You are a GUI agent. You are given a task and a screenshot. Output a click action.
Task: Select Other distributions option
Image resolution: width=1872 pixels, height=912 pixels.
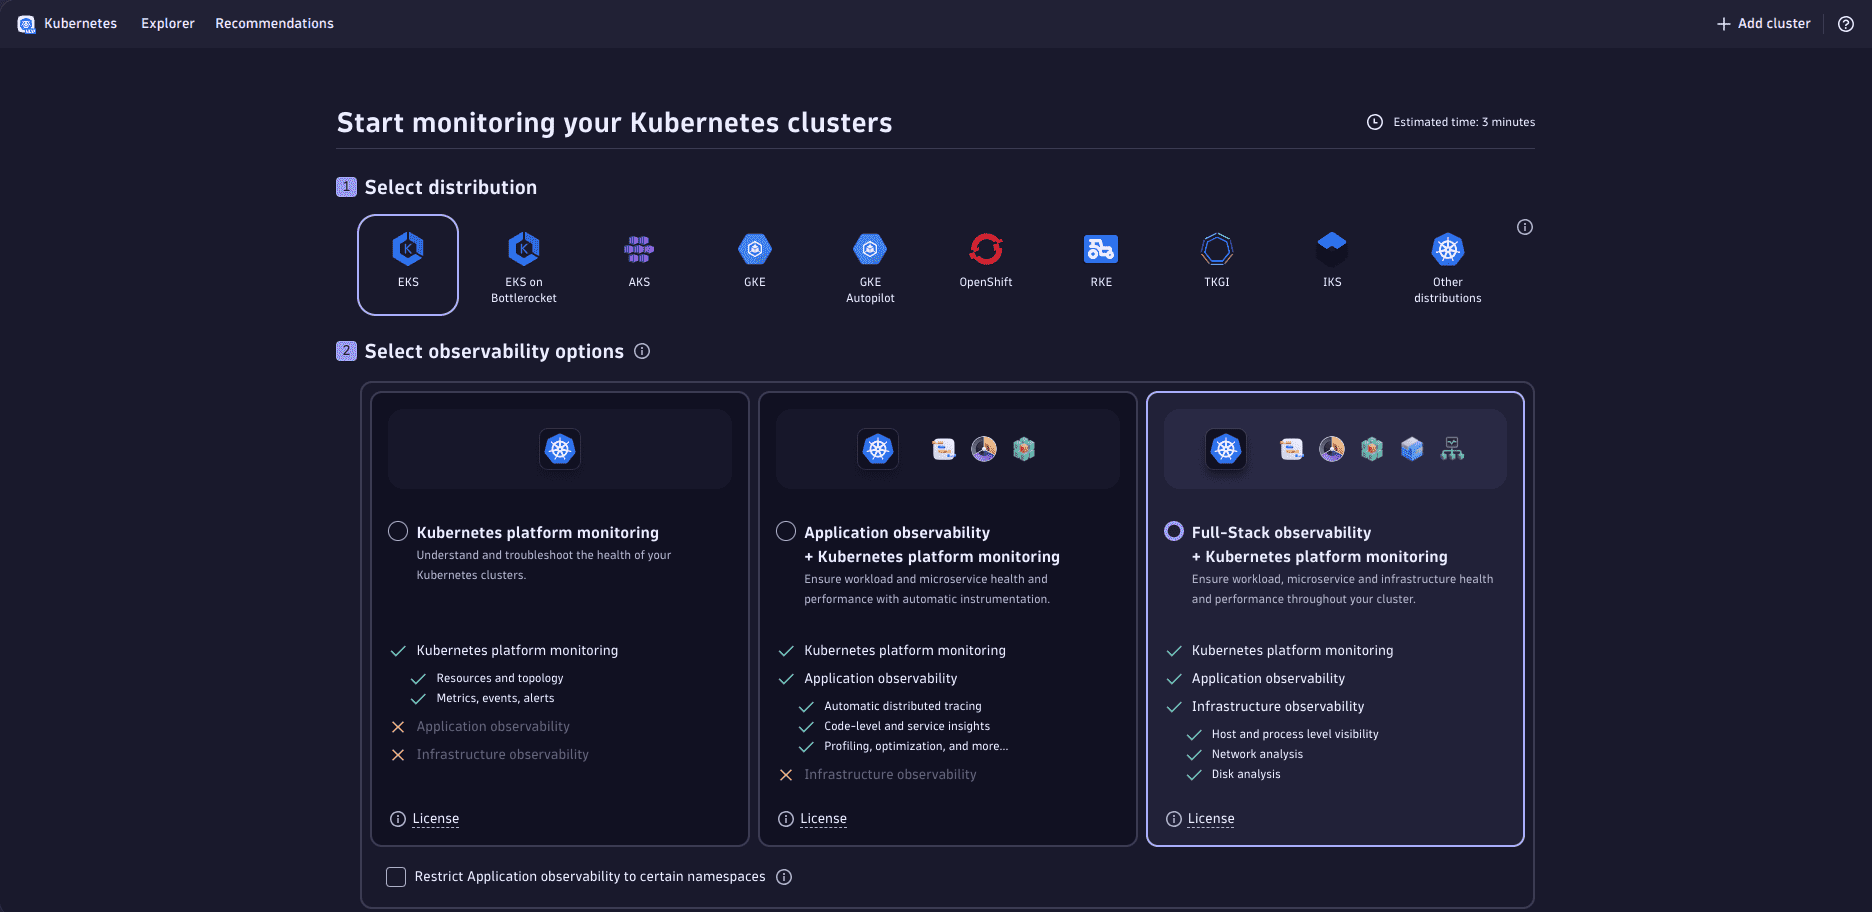coord(1448,265)
